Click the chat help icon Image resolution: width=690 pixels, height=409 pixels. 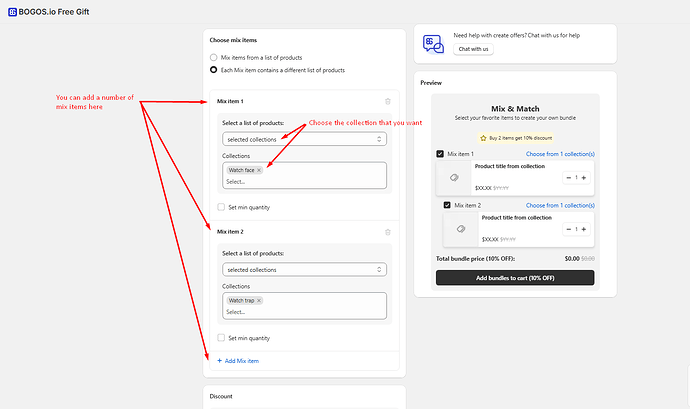pyautogui.click(x=433, y=43)
